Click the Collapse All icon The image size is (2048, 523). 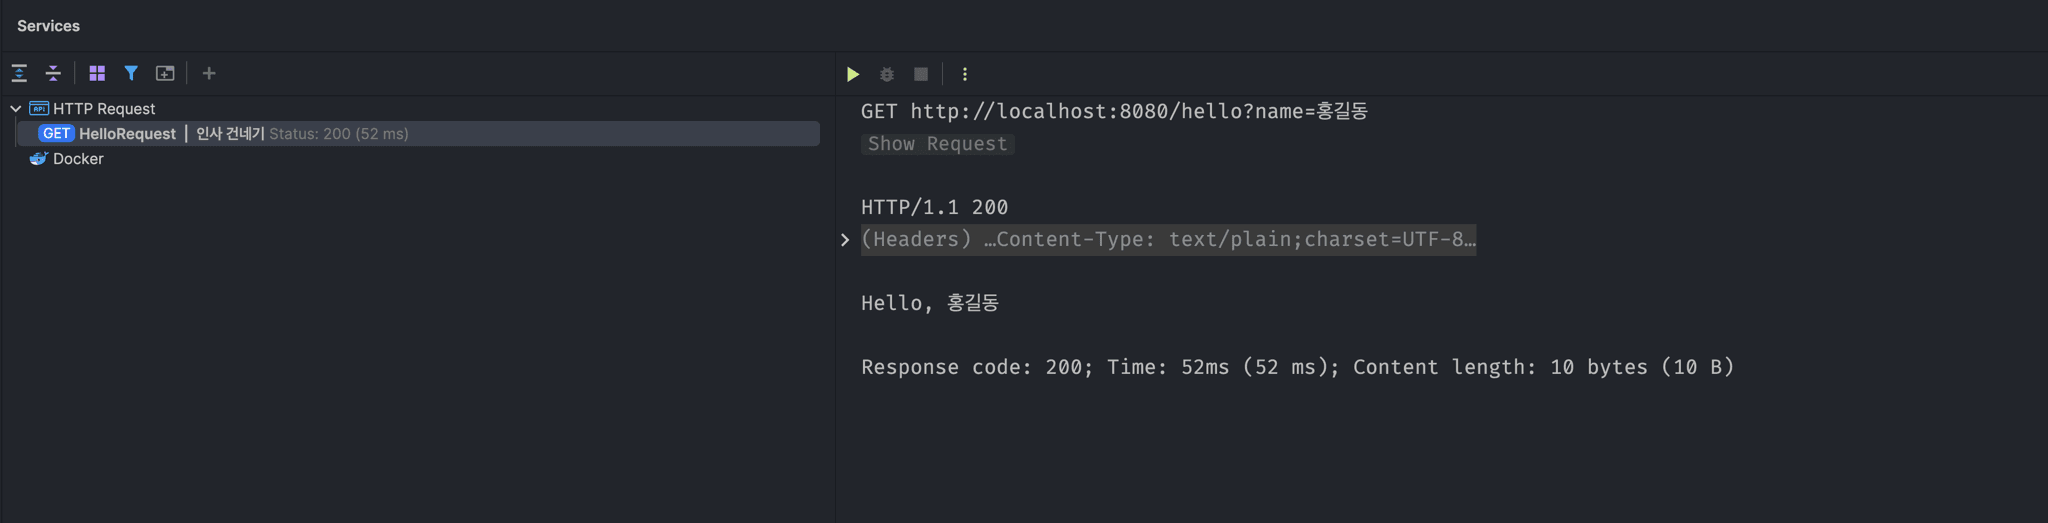pos(53,73)
